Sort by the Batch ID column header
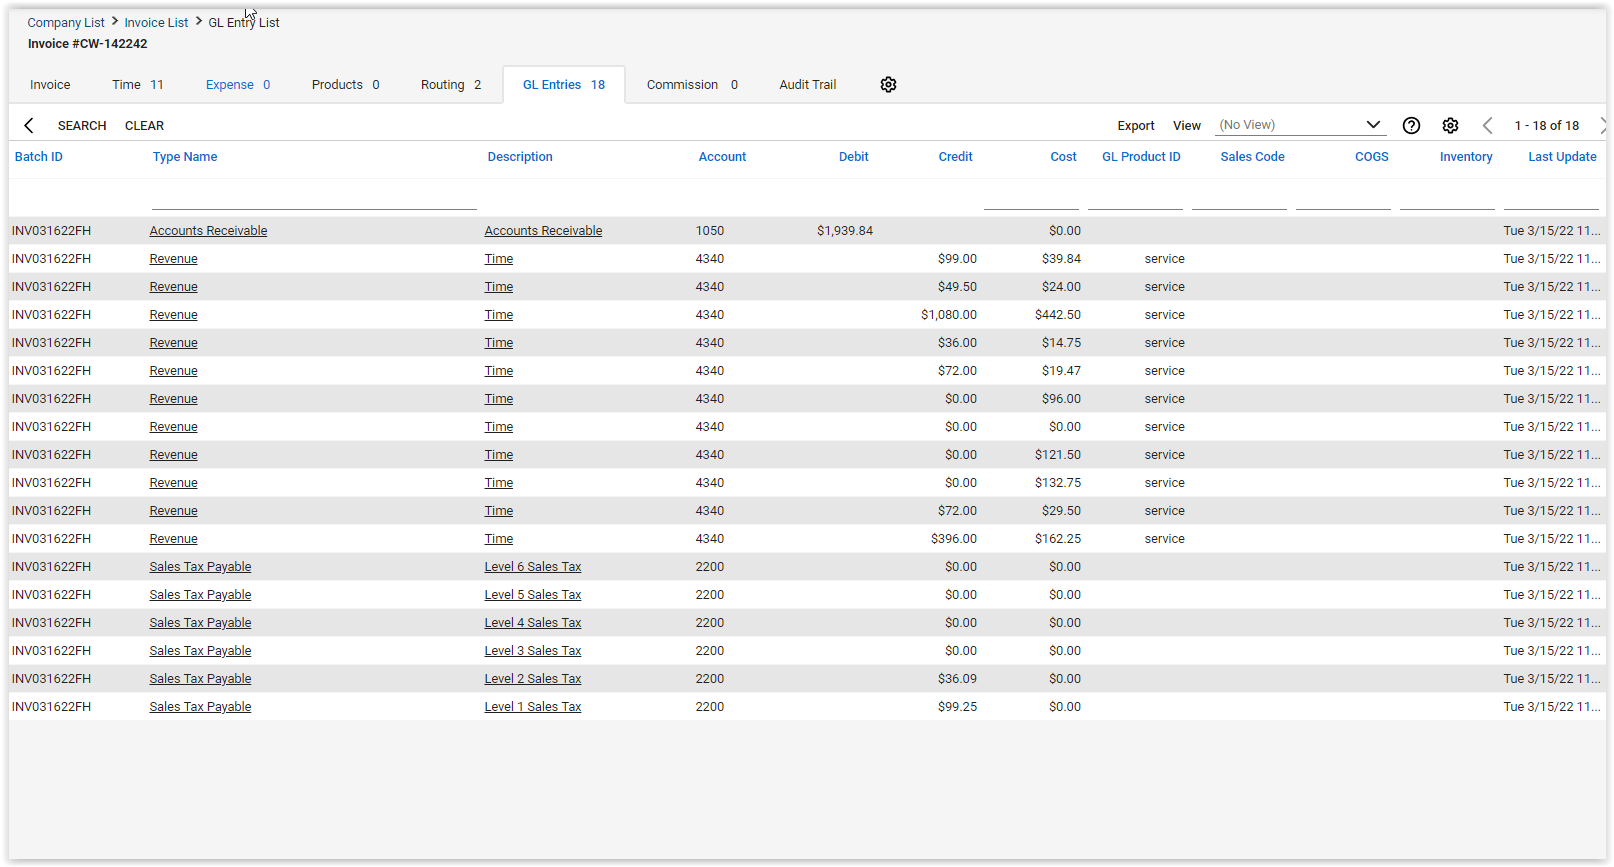Screen dimensions: 1614x867 click(x=39, y=157)
